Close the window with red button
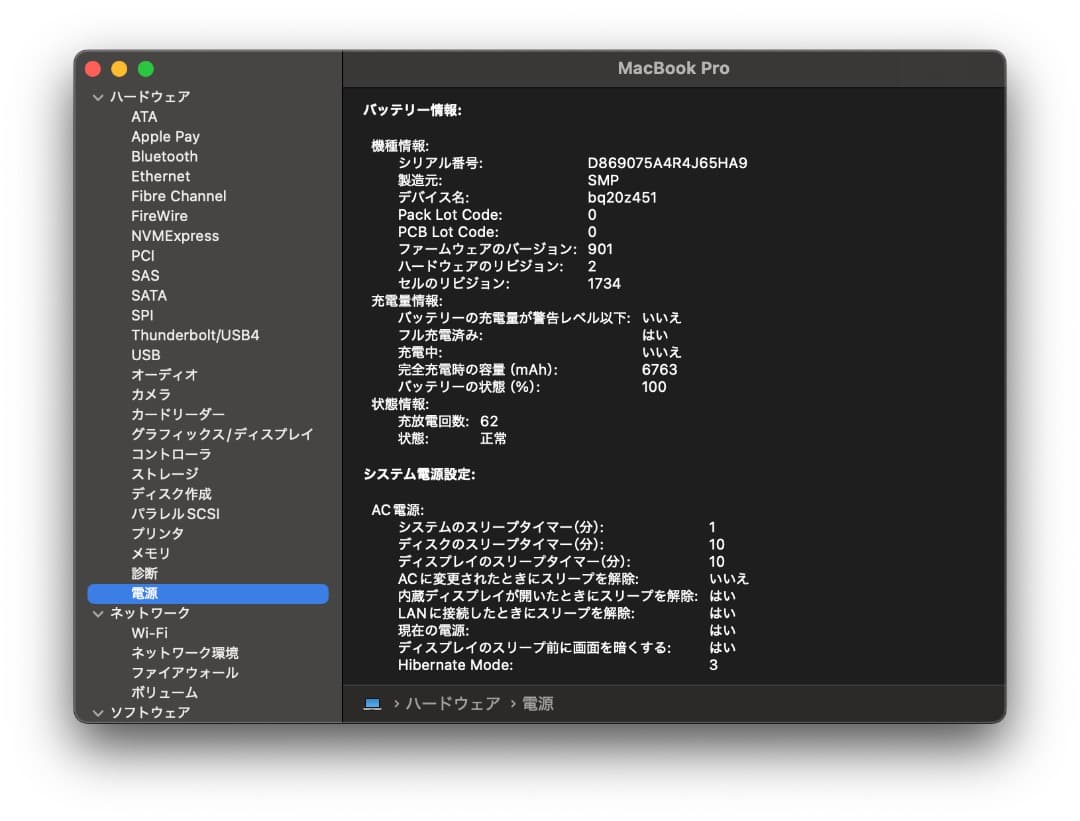The width and height of the screenshot is (1080, 821). [x=93, y=69]
